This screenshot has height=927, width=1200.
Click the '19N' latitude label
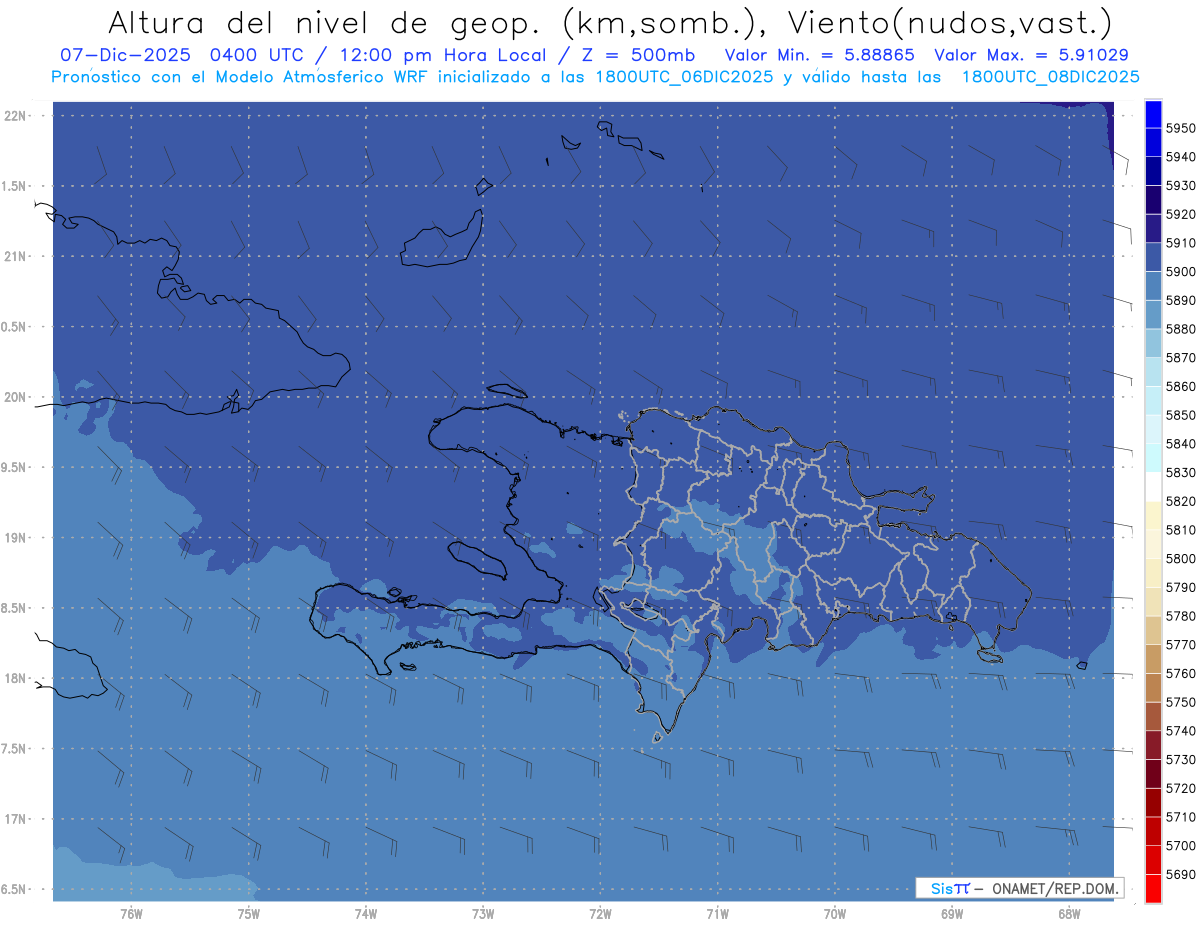click(15, 538)
